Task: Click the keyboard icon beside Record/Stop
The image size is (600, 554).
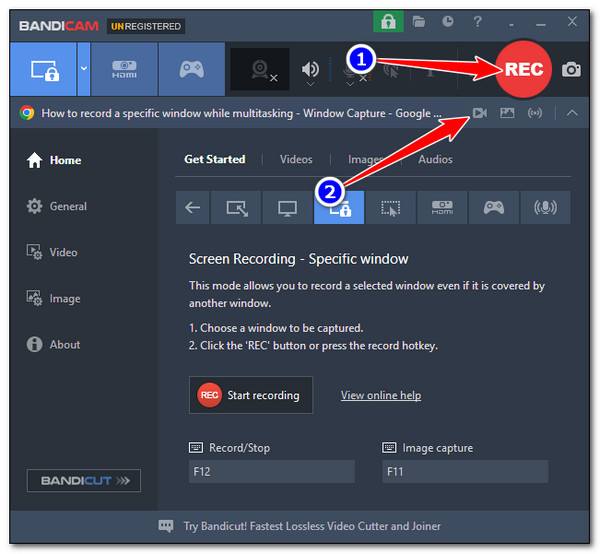Action: pyautogui.click(x=196, y=447)
